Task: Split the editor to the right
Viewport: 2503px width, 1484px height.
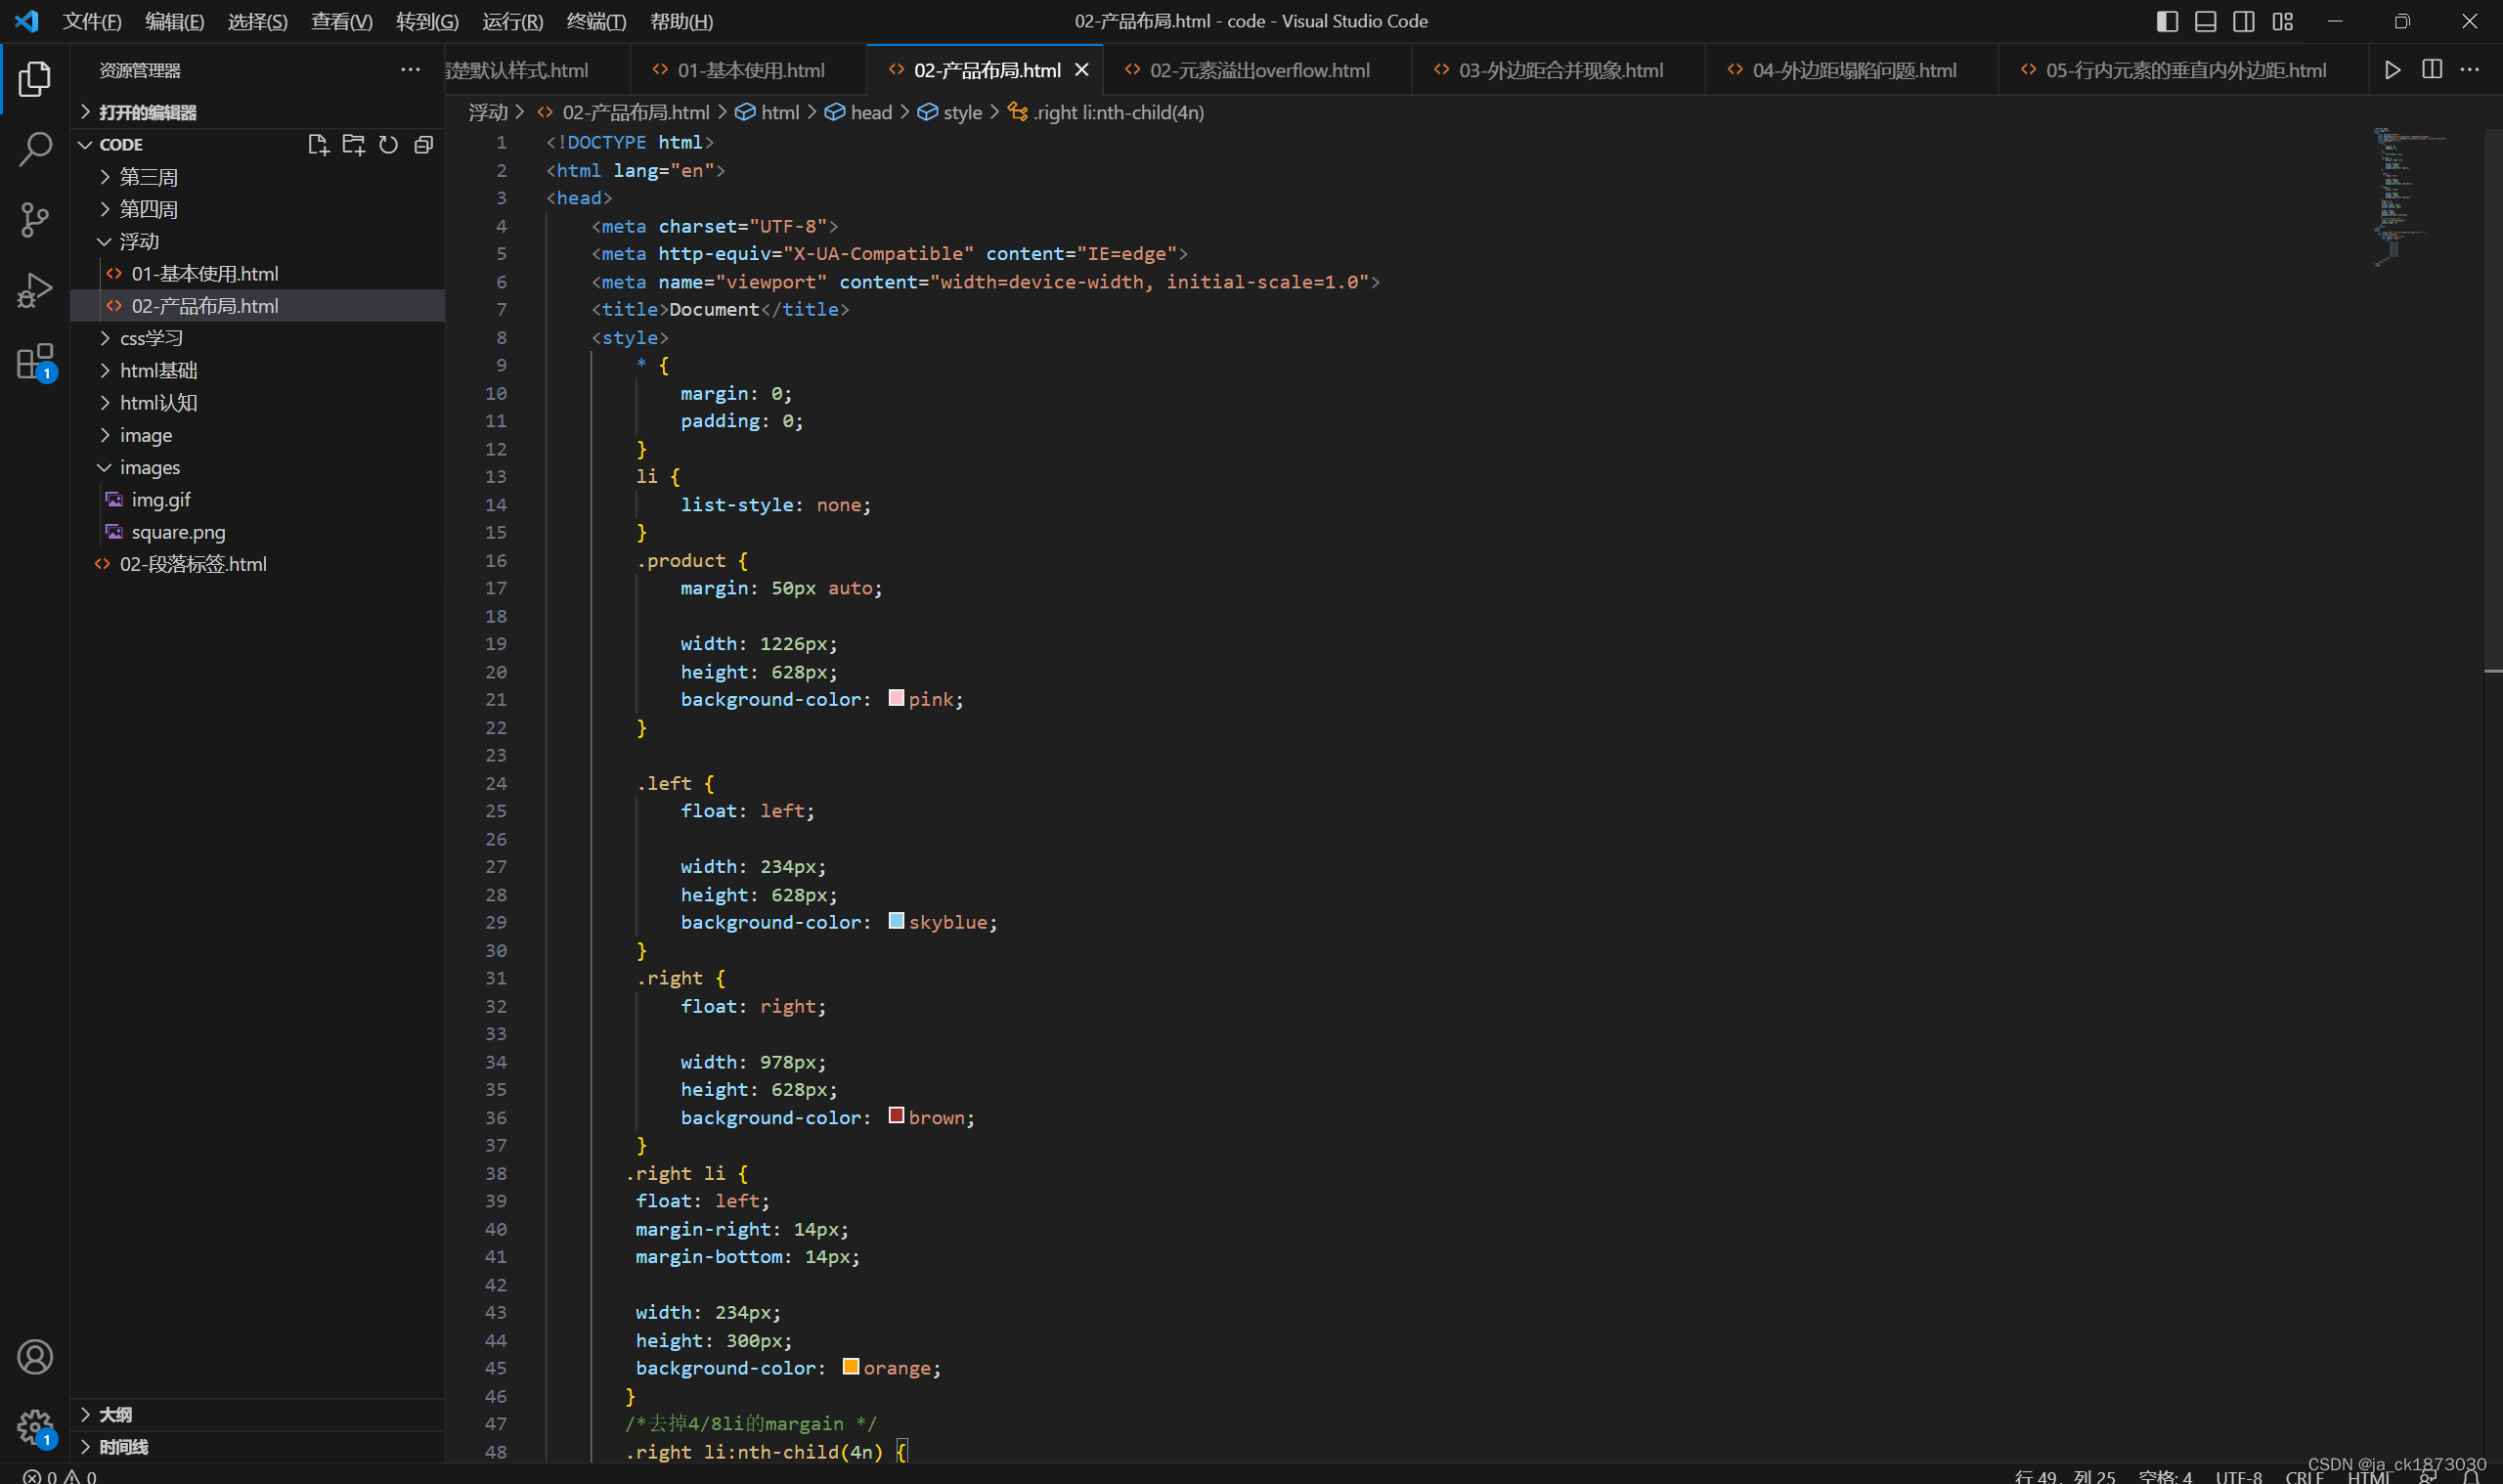Action: tap(2432, 70)
